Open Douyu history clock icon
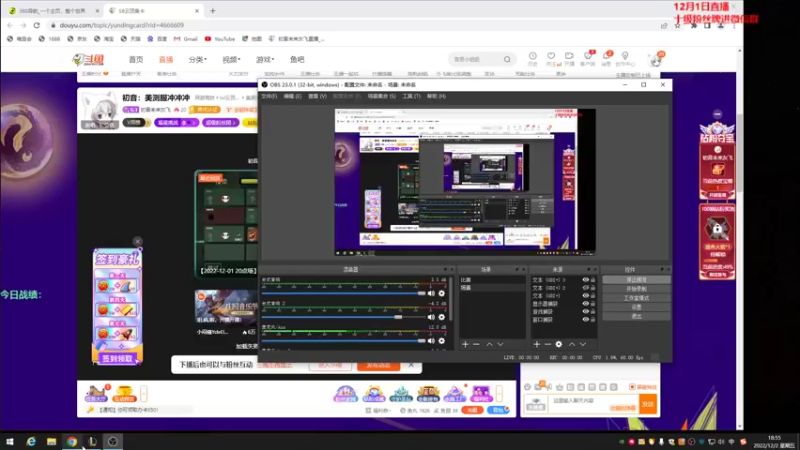The height and width of the screenshot is (450, 800). [532, 56]
